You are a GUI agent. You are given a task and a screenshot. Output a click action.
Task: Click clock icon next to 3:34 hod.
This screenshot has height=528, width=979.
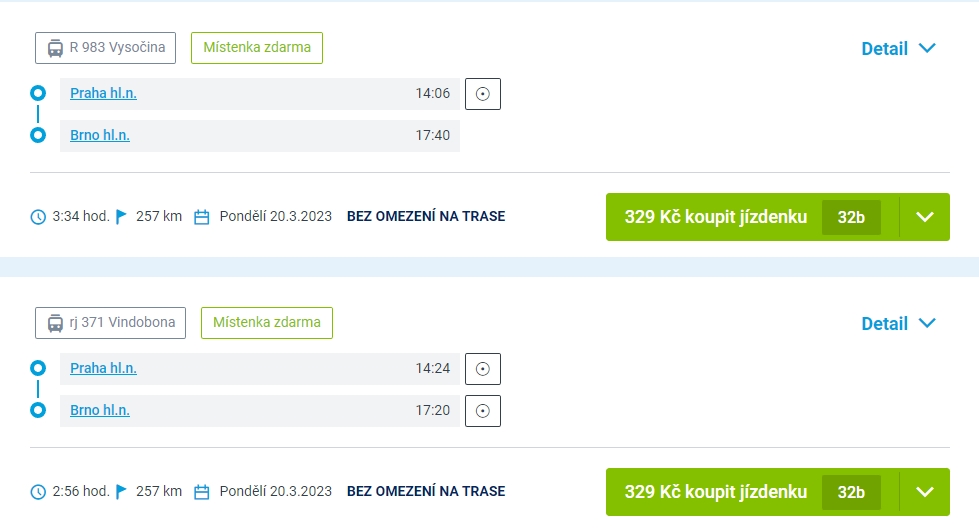coord(38,217)
